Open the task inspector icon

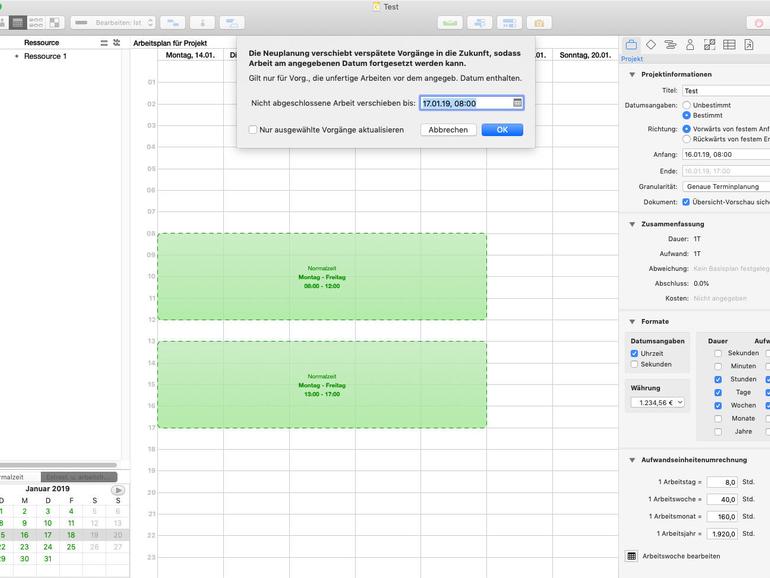pos(670,45)
